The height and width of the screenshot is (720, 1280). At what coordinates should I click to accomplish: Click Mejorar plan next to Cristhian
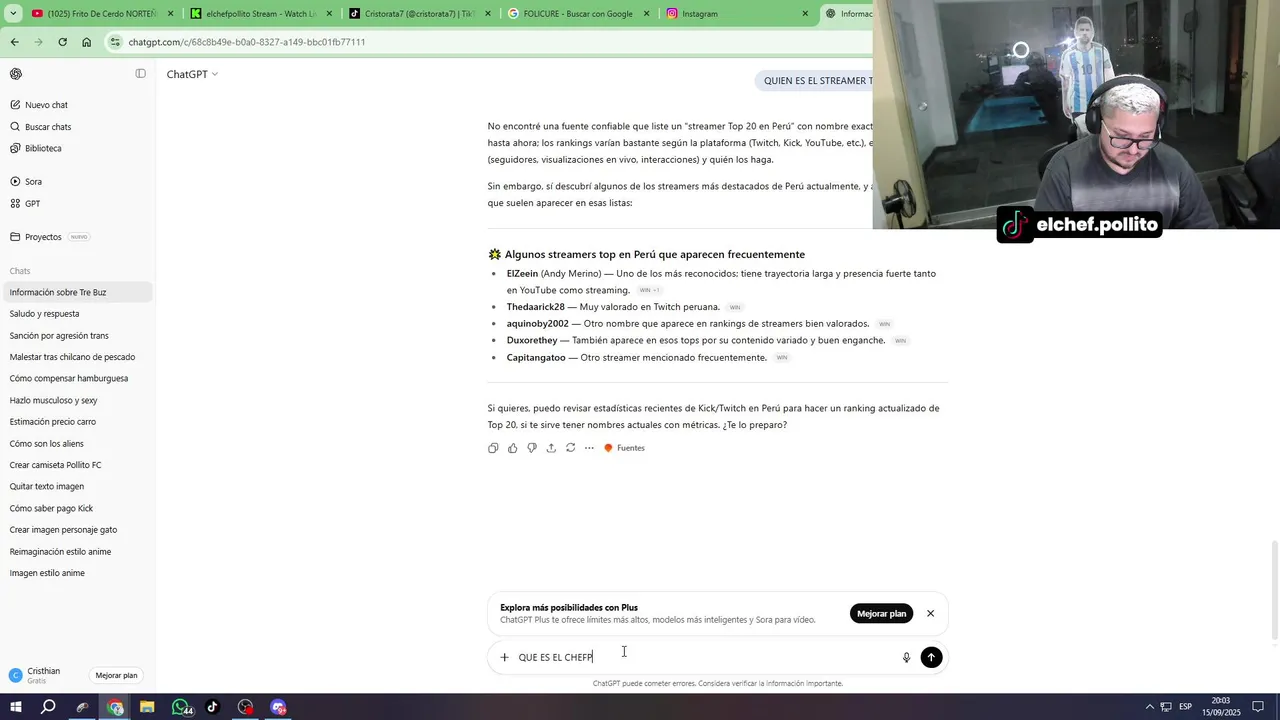click(x=117, y=675)
